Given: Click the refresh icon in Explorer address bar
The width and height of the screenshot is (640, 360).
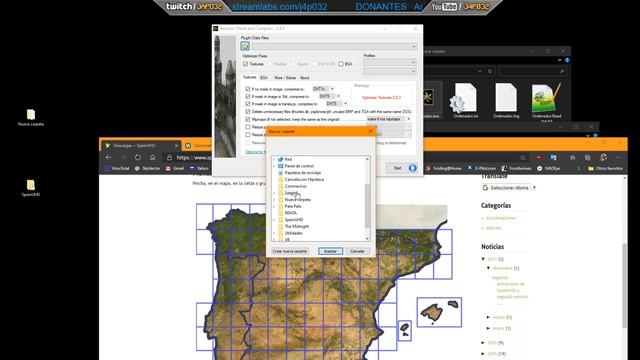Looking at the screenshot, I should [490, 71].
